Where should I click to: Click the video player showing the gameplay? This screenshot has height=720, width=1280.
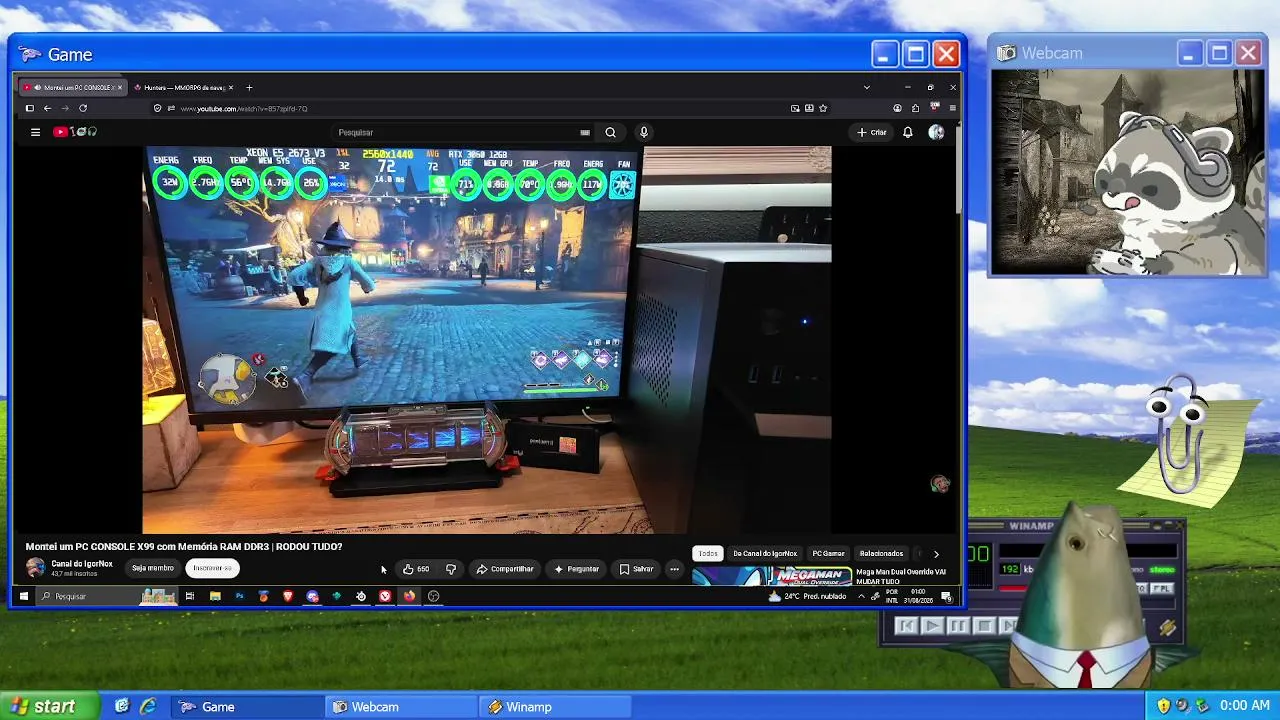(x=486, y=340)
